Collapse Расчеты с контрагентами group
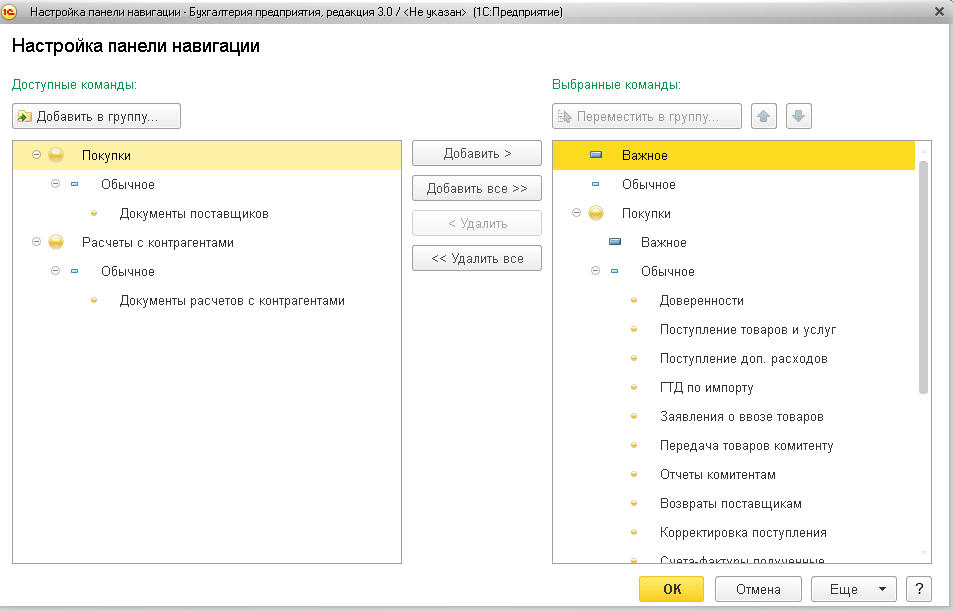 pyautogui.click(x=36, y=242)
